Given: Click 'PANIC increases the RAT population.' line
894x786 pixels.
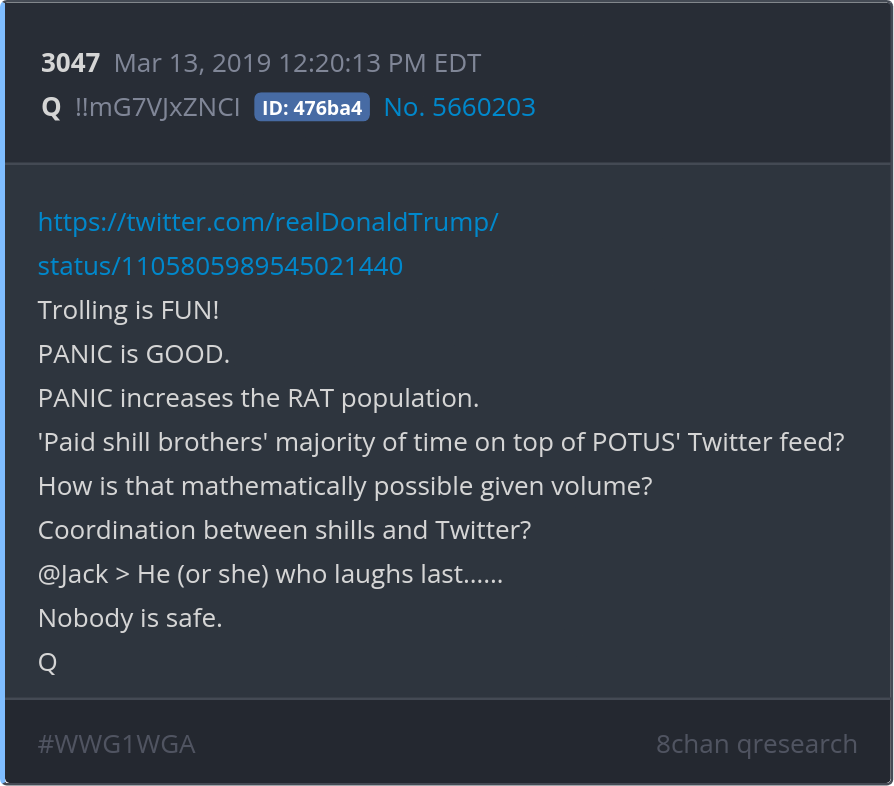Looking at the screenshot, I should tap(258, 398).
